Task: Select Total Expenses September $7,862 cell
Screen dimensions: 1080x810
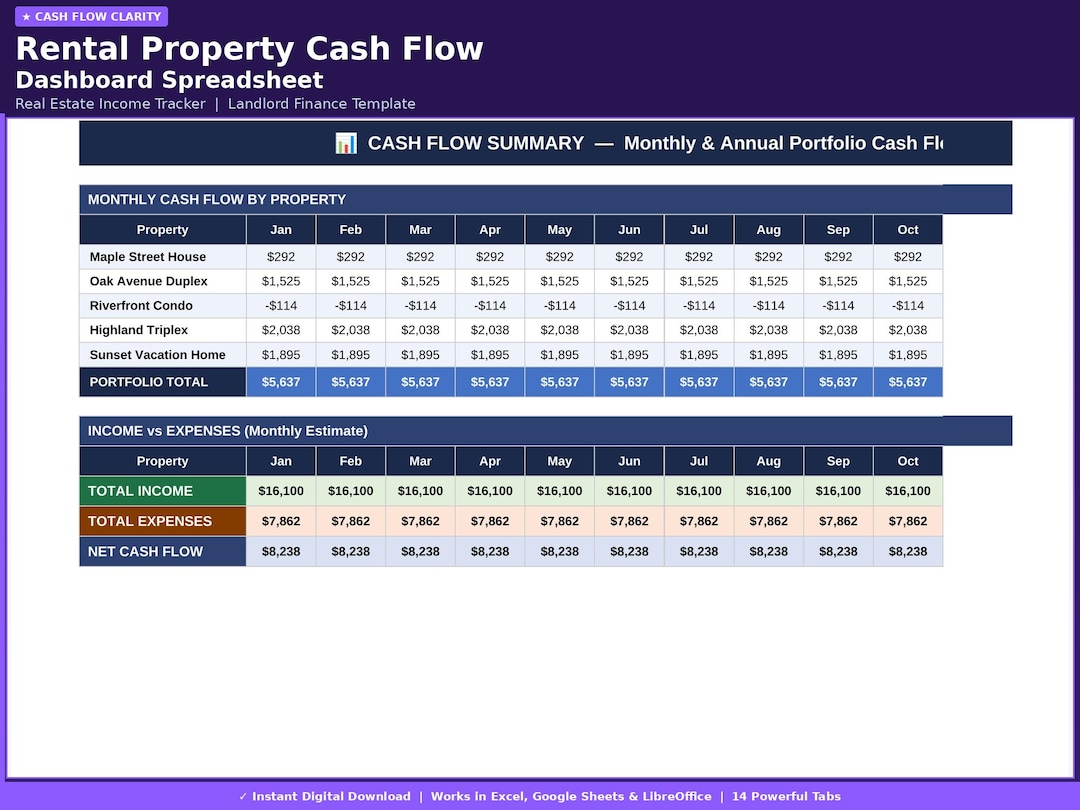Action: 838,521
